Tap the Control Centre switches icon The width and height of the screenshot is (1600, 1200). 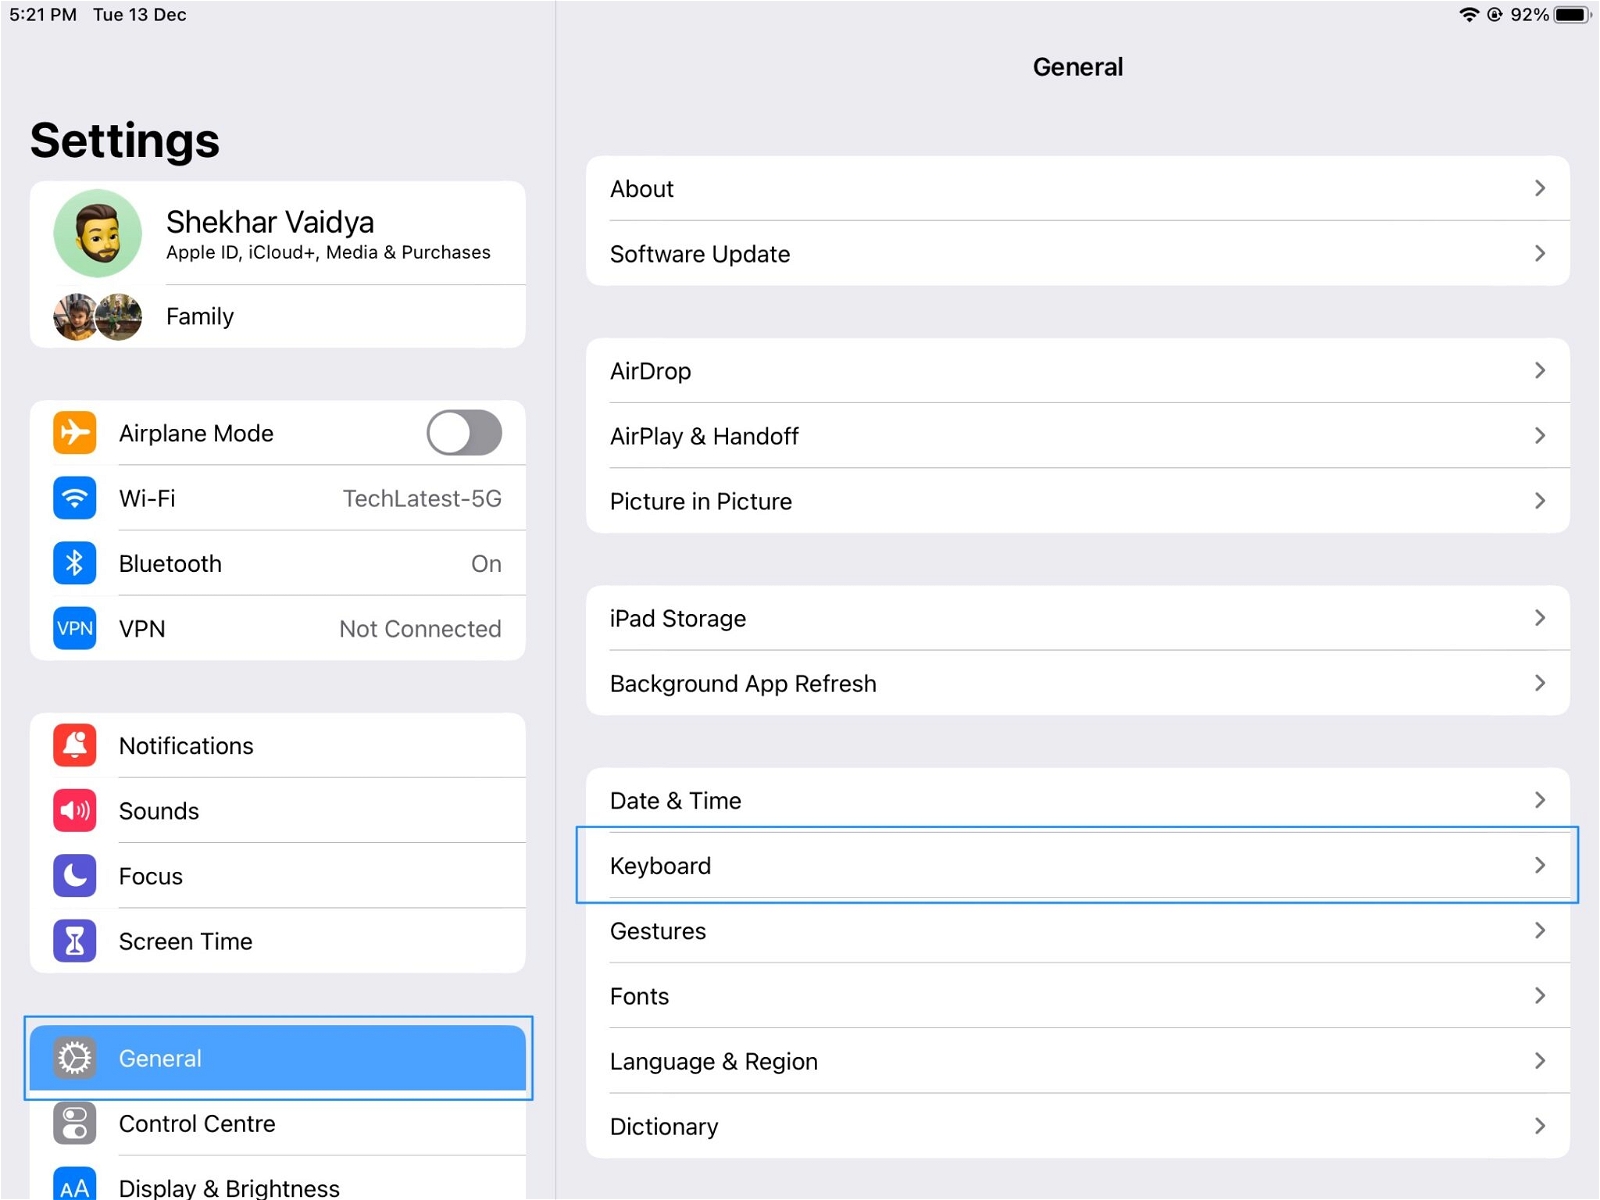pyautogui.click(x=75, y=1123)
